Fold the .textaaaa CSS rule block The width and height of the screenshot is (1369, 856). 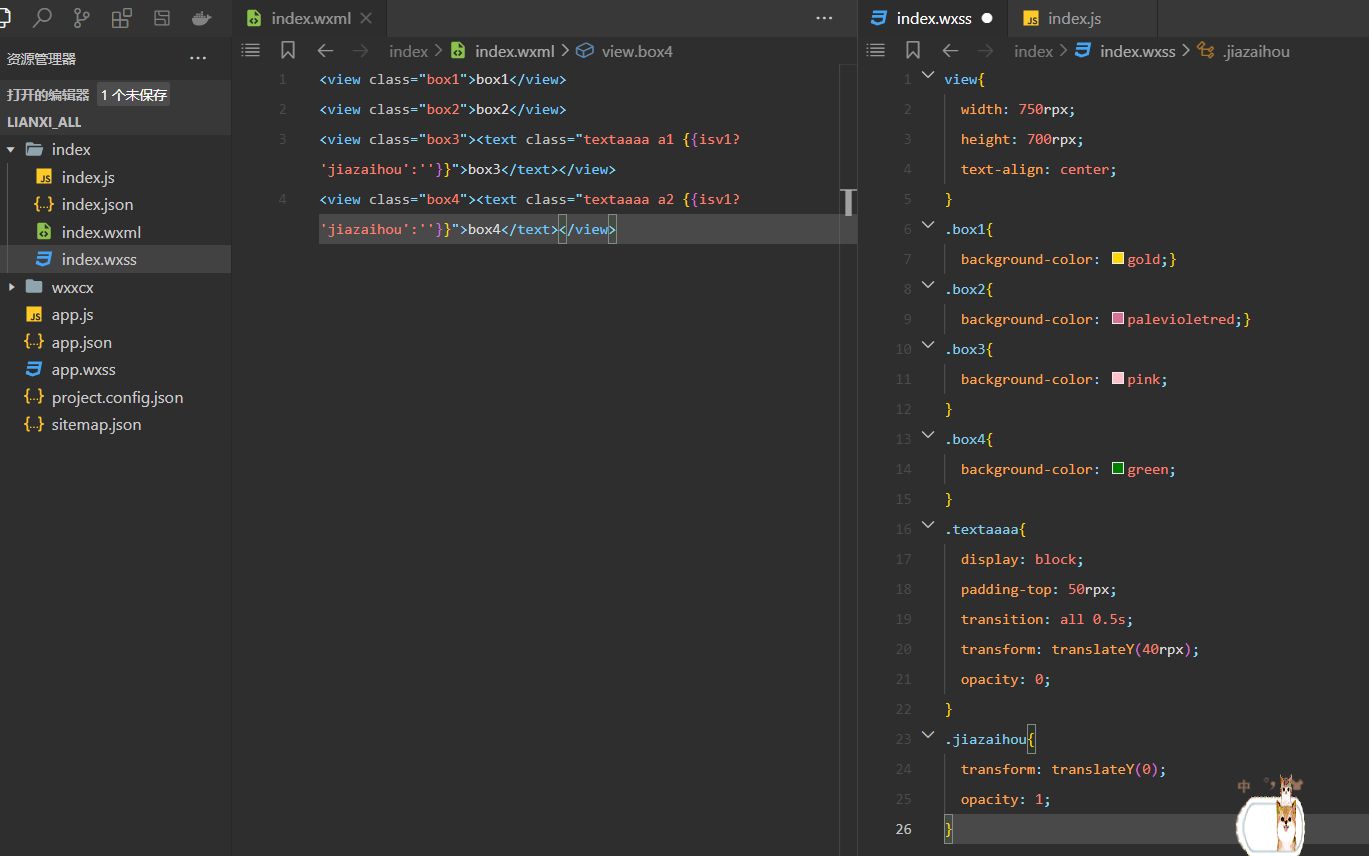[928, 528]
